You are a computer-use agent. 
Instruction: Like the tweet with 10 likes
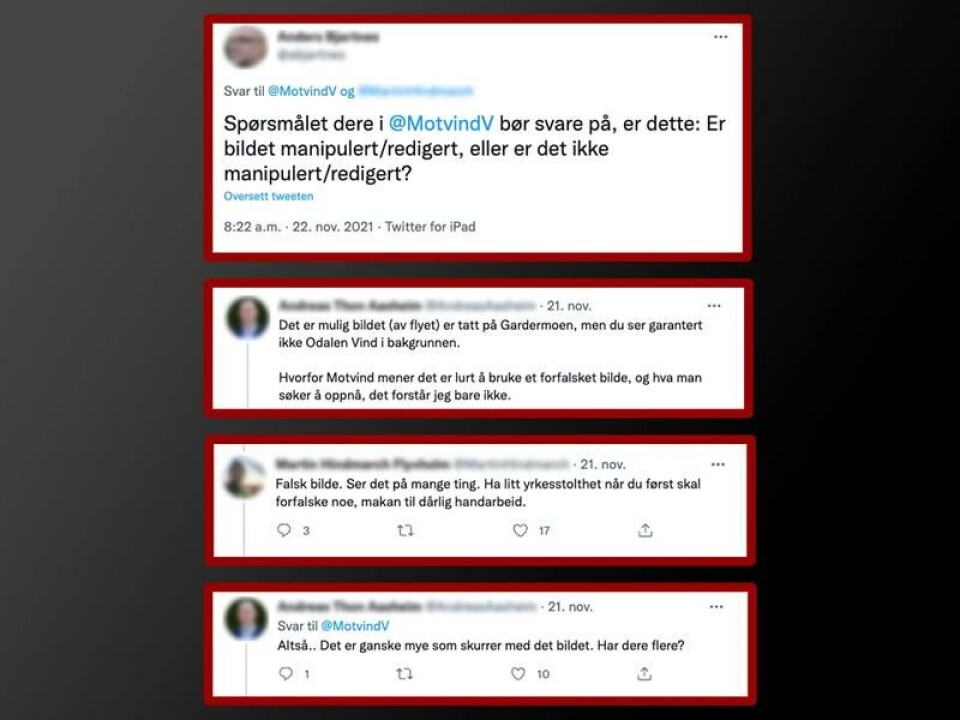point(518,673)
